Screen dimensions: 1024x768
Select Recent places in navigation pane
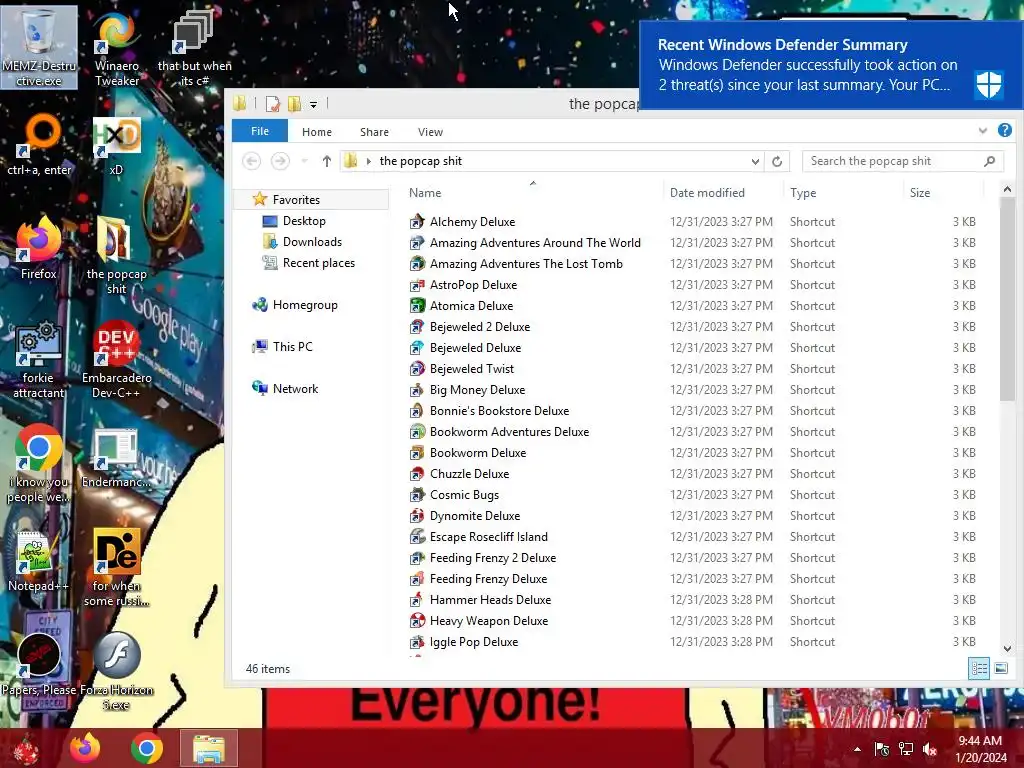pos(319,263)
